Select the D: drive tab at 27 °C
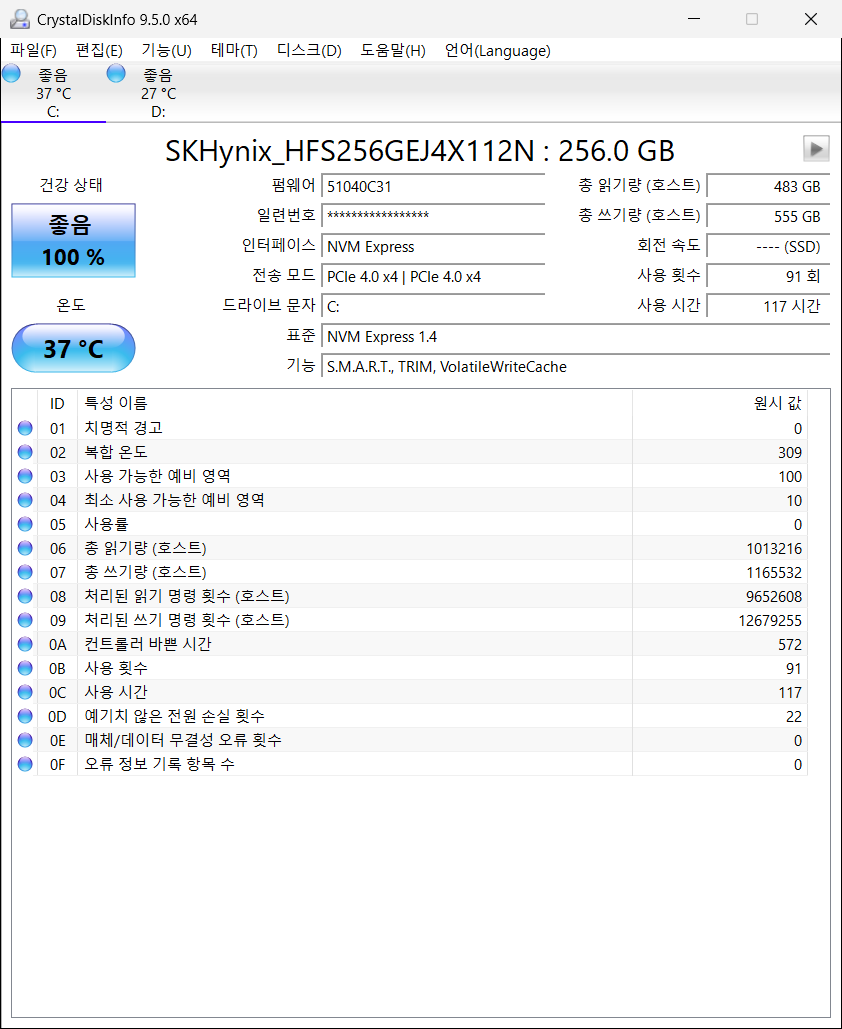The height and width of the screenshot is (1029, 842). point(158,93)
